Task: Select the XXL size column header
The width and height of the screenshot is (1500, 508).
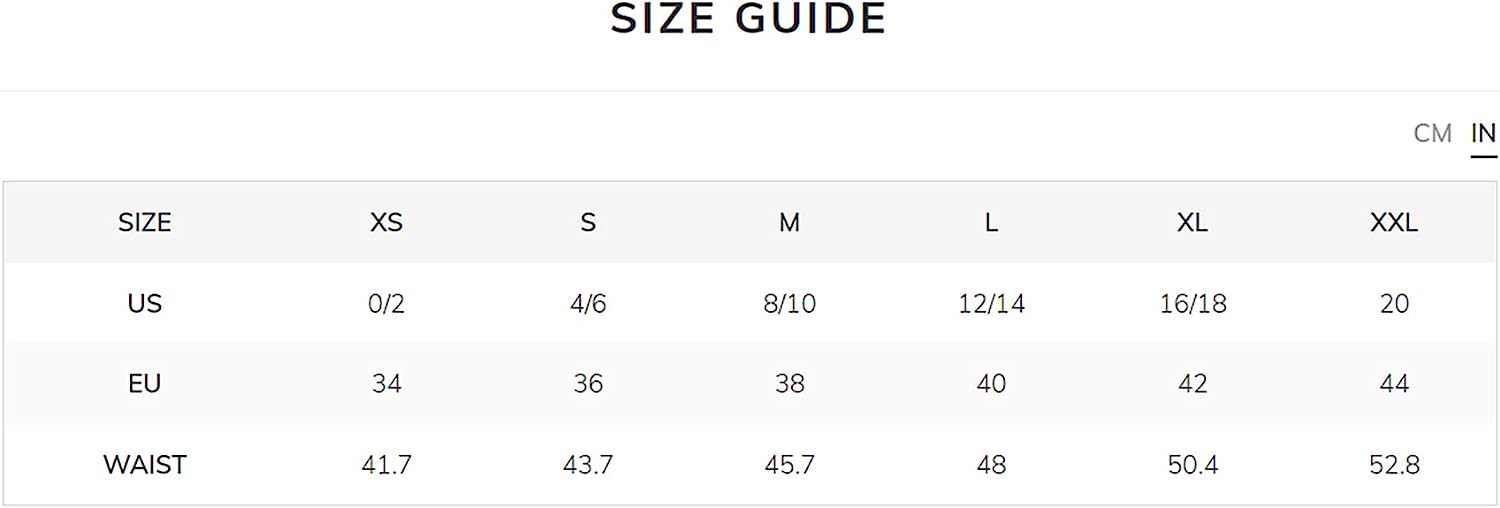Action: [x=1394, y=222]
